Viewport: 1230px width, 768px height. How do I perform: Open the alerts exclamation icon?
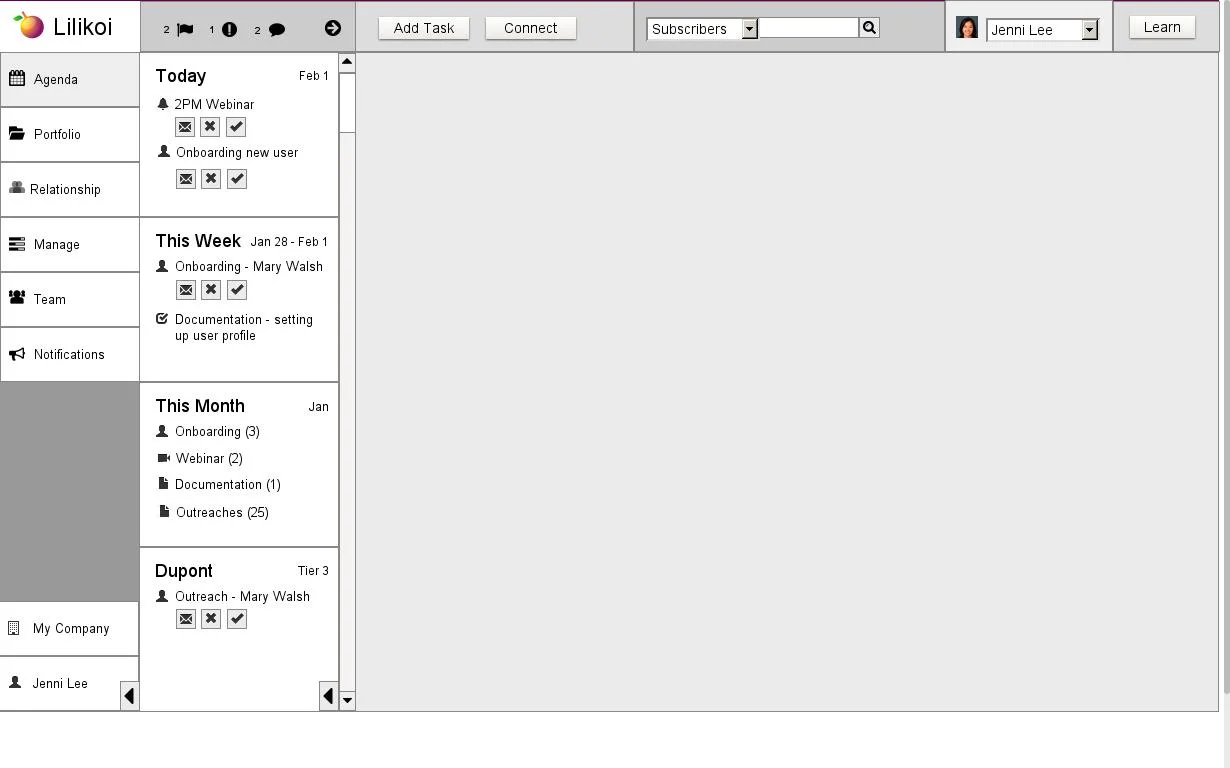(228, 29)
